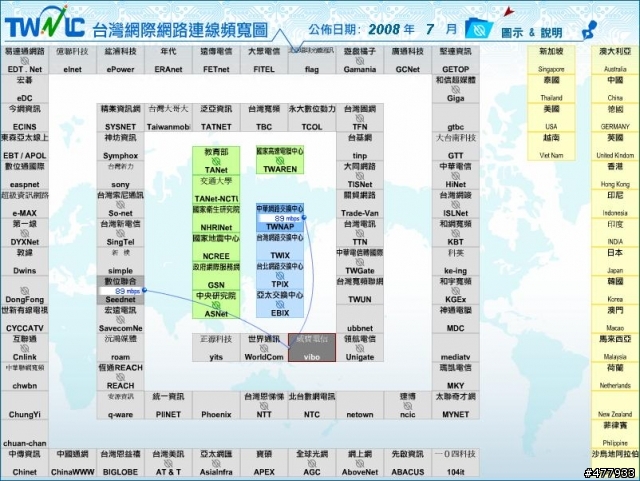The height and width of the screenshot is (481, 640).
Task: Click the SingTel node
Action: click(120, 232)
